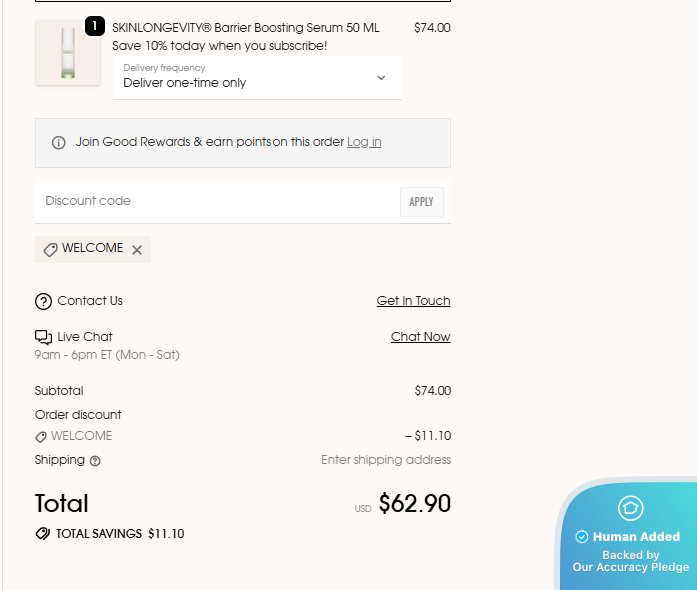Image resolution: width=697 pixels, height=590 pixels.
Task: Click the Total Savings tag icon
Action: click(43, 534)
